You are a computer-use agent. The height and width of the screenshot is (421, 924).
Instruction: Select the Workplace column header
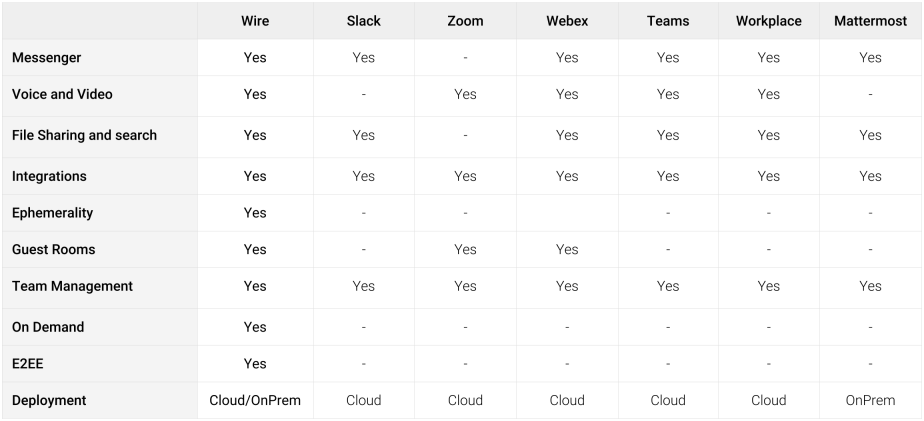(768, 21)
